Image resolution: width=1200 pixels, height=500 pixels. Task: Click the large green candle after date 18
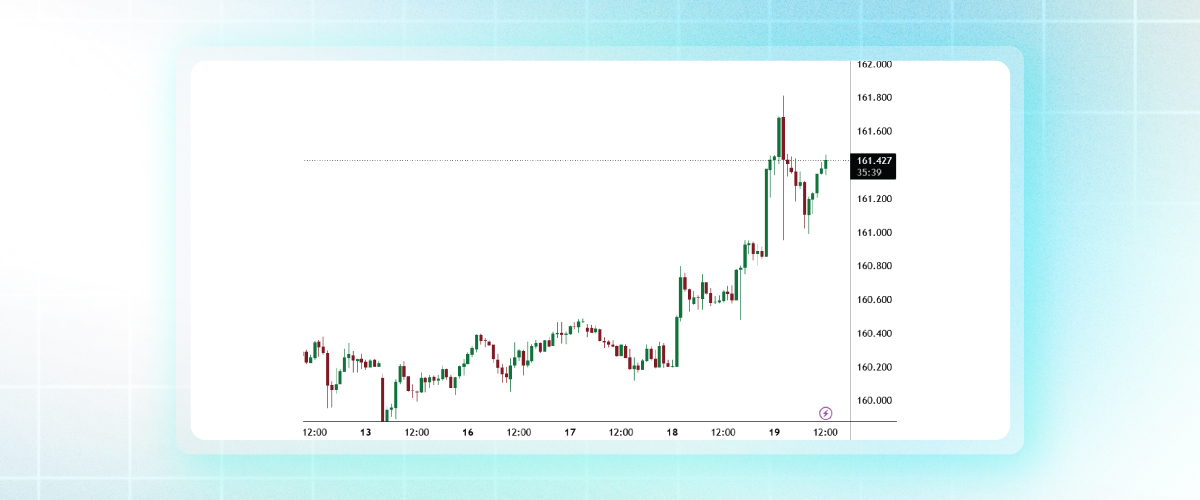(677, 341)
